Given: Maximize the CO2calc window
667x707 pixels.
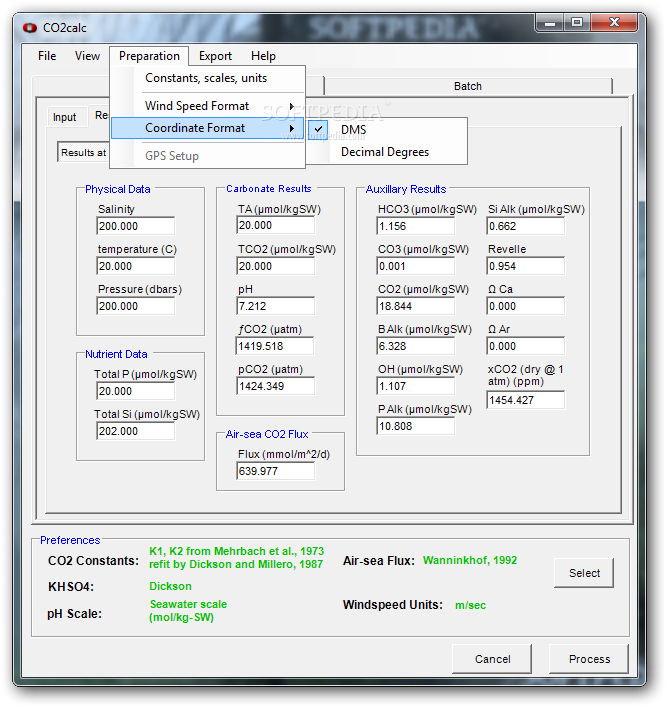Looking at the screenshot, I should click(x=576, y=23).
